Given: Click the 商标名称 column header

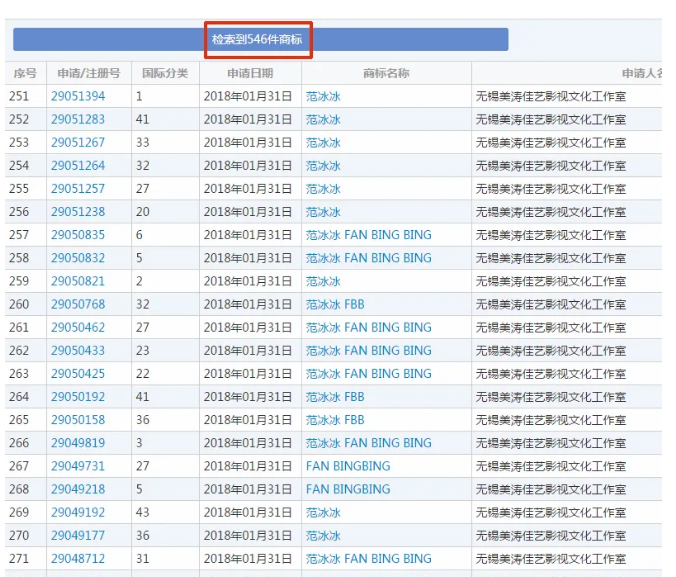Looking at the screenshot, I should [x=385, y=74].
